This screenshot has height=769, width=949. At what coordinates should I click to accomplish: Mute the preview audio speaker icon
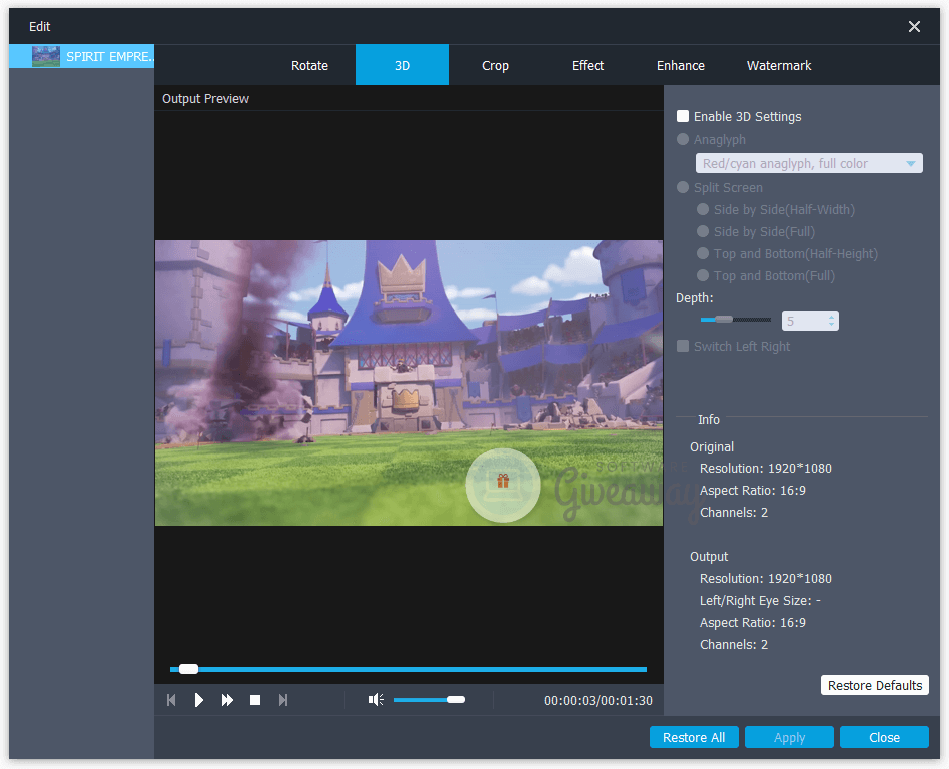coord(376,700)
